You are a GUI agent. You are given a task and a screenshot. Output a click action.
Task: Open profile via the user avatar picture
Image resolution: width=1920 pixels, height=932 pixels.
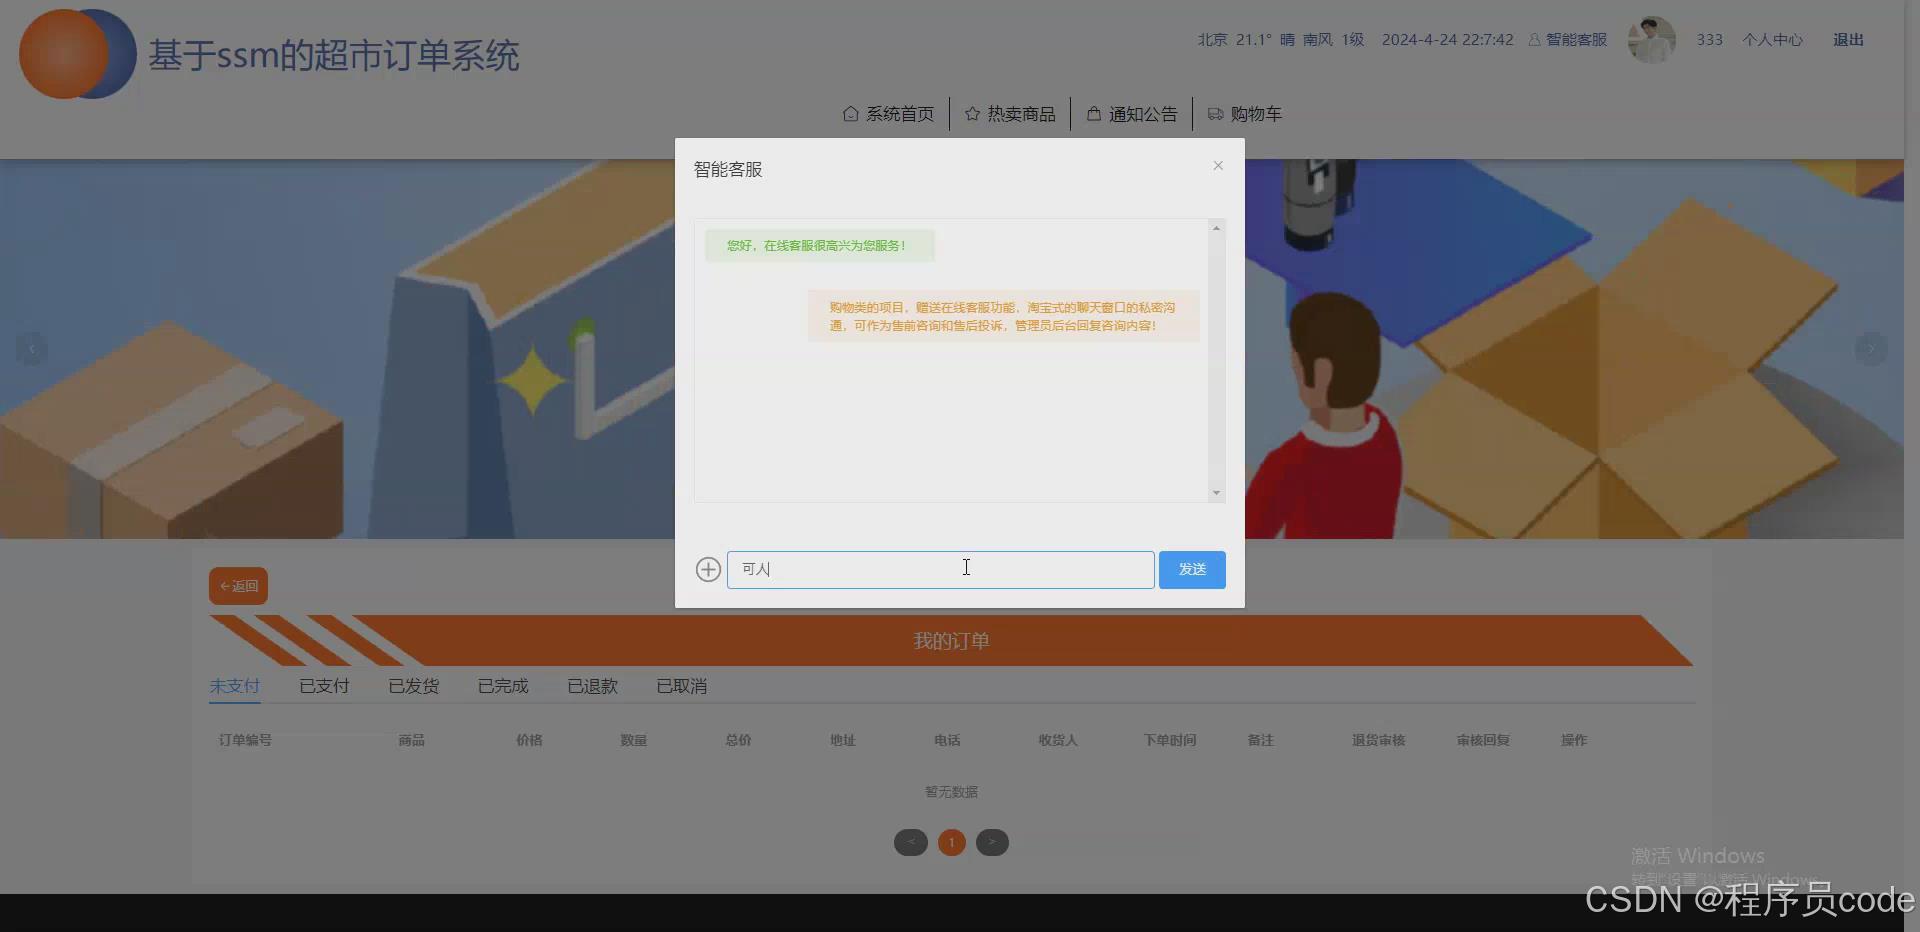(x=1650, y=39)
